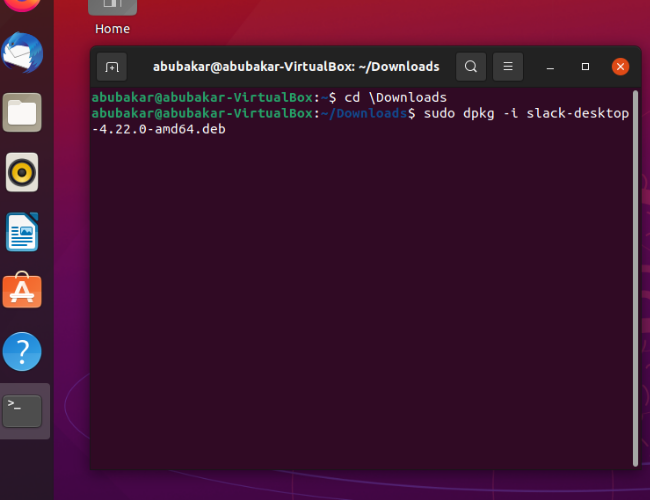Click the Terminal icon in dock
The height and width of the screenshot is (500, 650).
click(23, 410)
